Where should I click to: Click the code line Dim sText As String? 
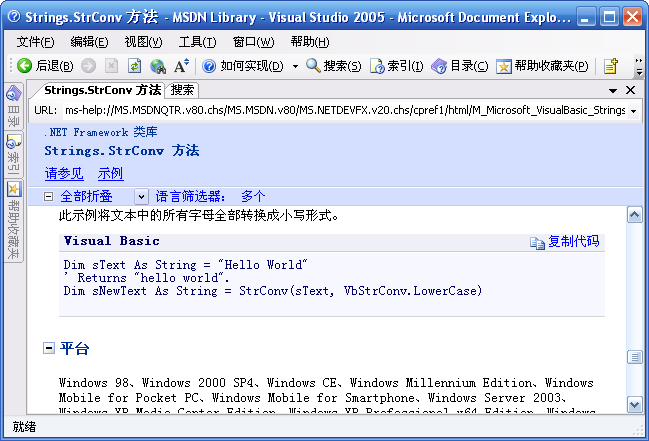click(185, 265)
